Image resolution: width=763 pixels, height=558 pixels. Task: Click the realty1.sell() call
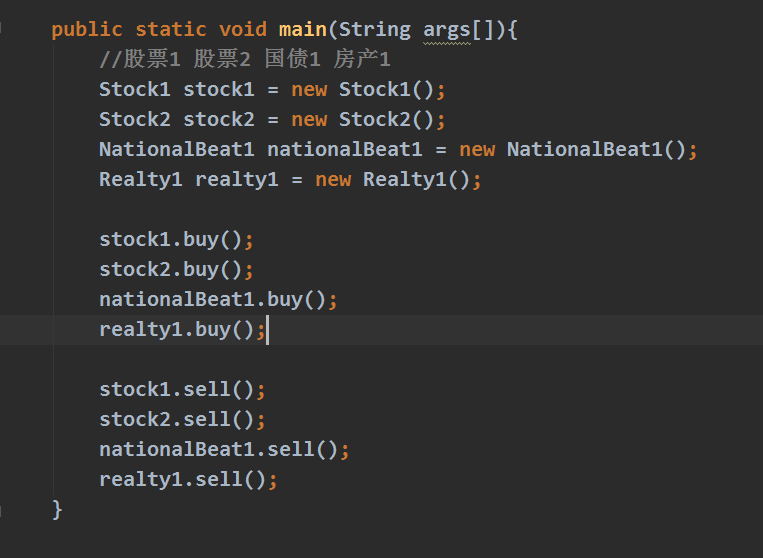(188, 480)
